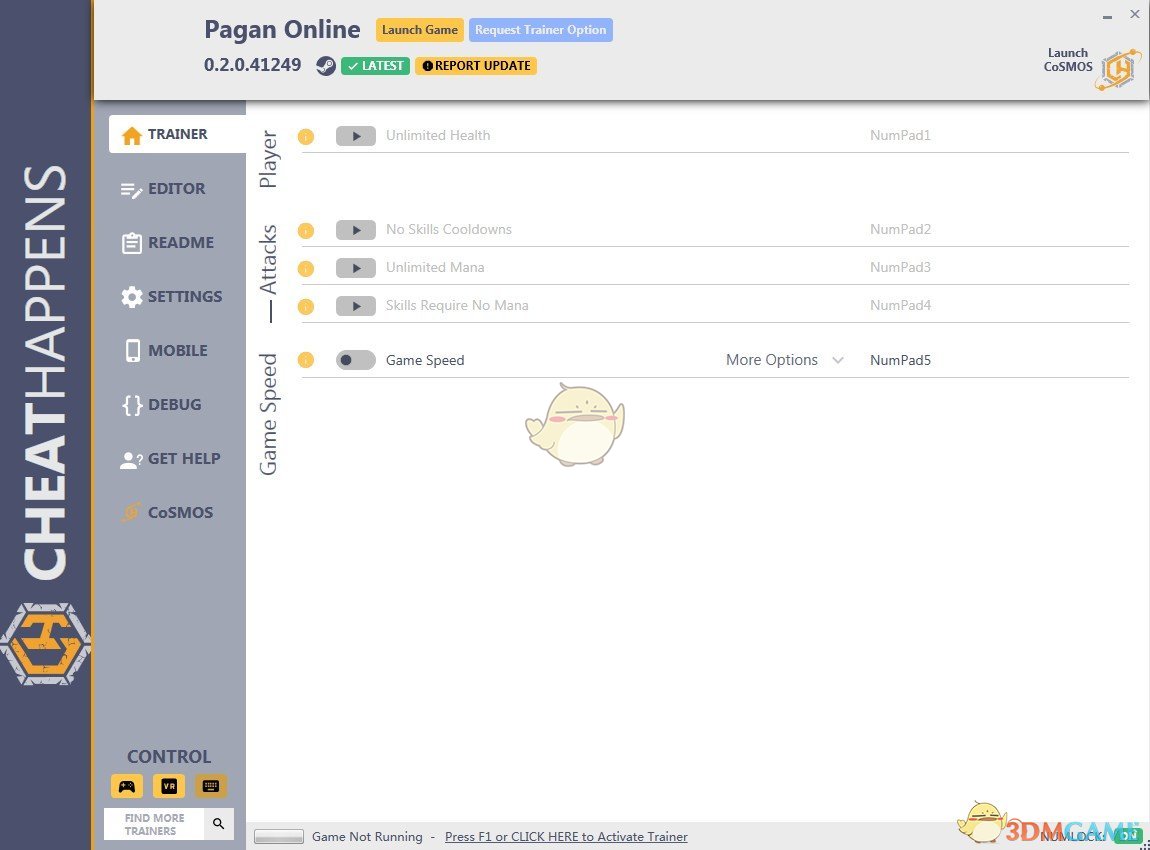Toggle the Unlimited Mana play button
Viewport: 1150px width, 850px height.
pos(355,267)
